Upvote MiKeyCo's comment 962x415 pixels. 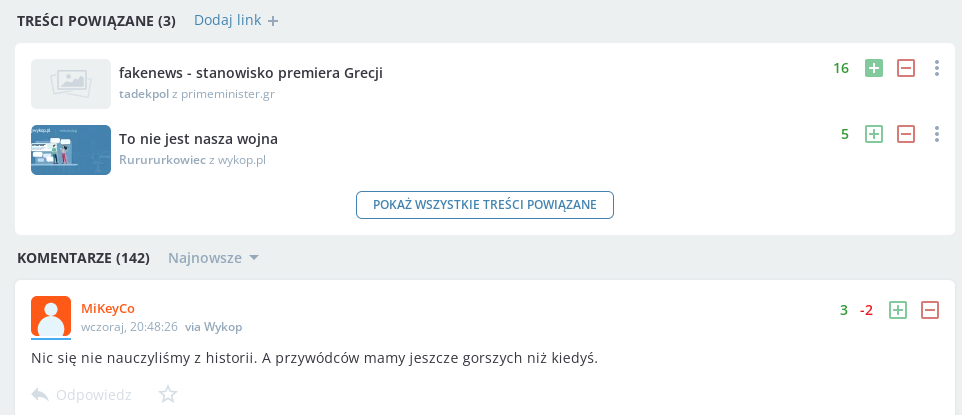click(898, 310)
